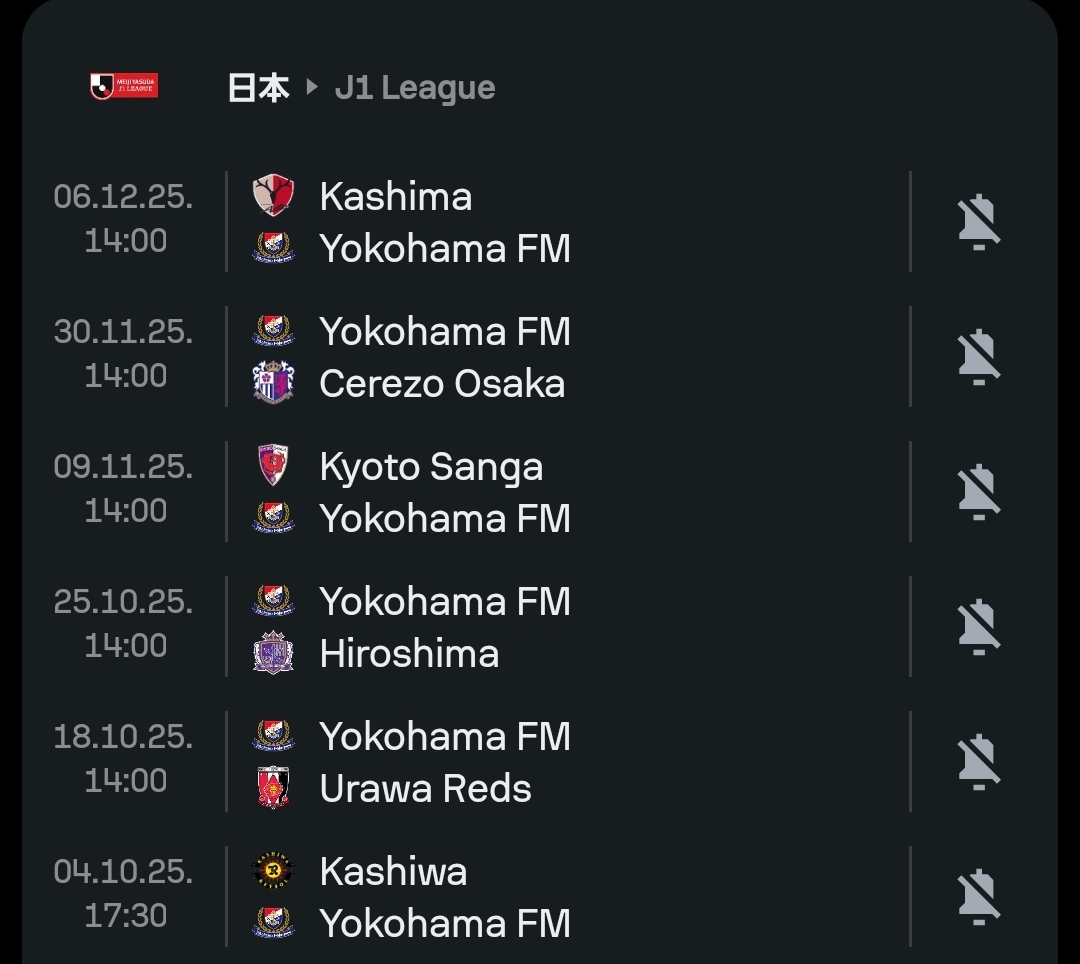The width and height of the screenshot is (1080, 964).
Task: Toggle notification bell for Kashima vs Yokohama FM
Action: (x=978, y=222)
